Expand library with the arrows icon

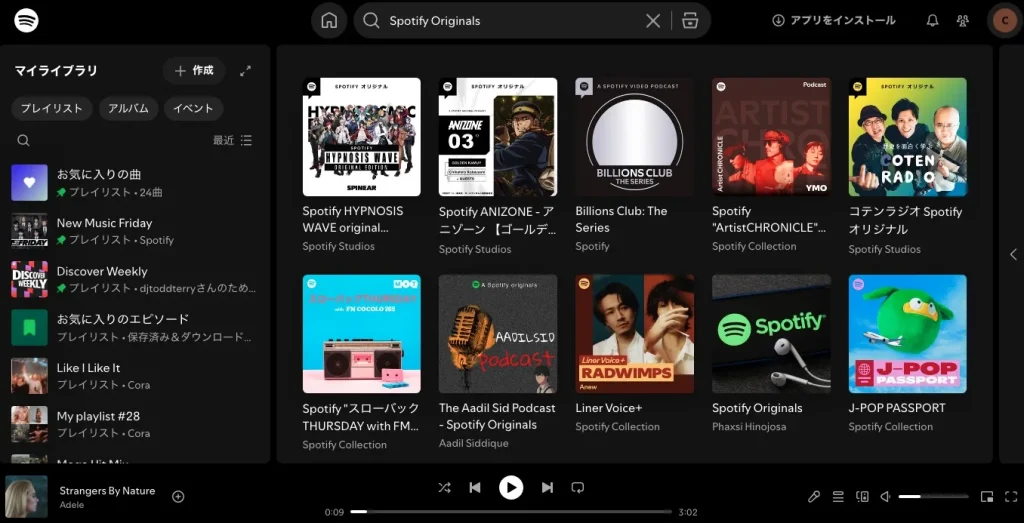pos(246,71)
